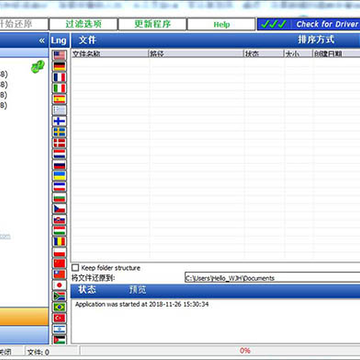360x360 pixels.
Task: Switch language using the United States flag
Action: 60,55
